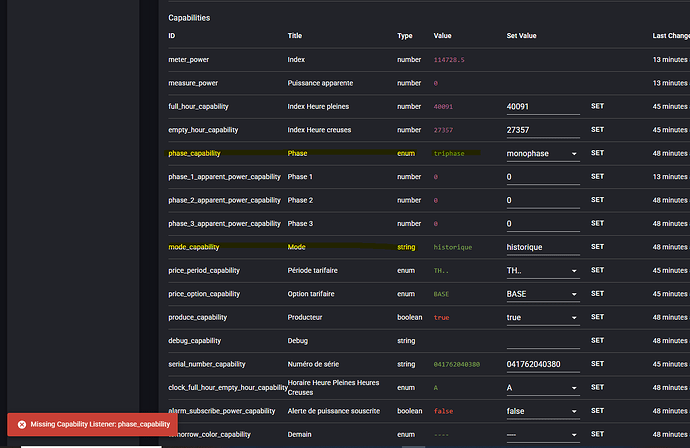Edit the Phase 3 set value field

click(x=543, y=224)
